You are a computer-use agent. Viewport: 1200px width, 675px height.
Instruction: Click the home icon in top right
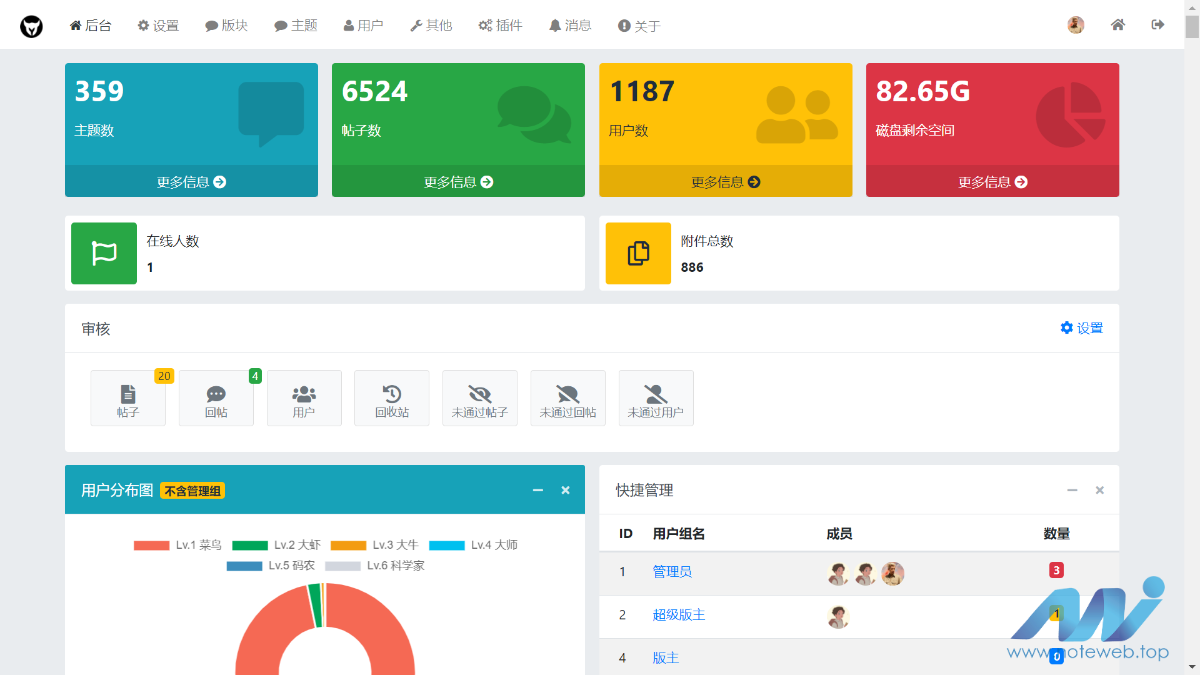click(1118, 25)
